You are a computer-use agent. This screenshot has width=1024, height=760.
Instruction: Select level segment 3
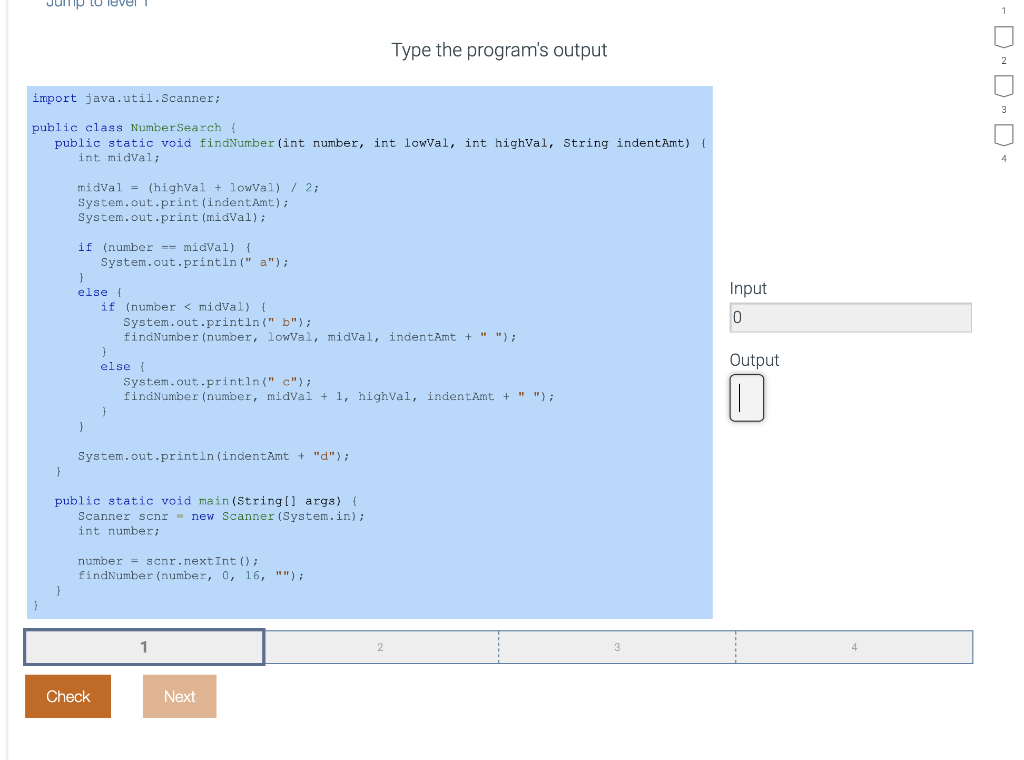click(617, 646)
